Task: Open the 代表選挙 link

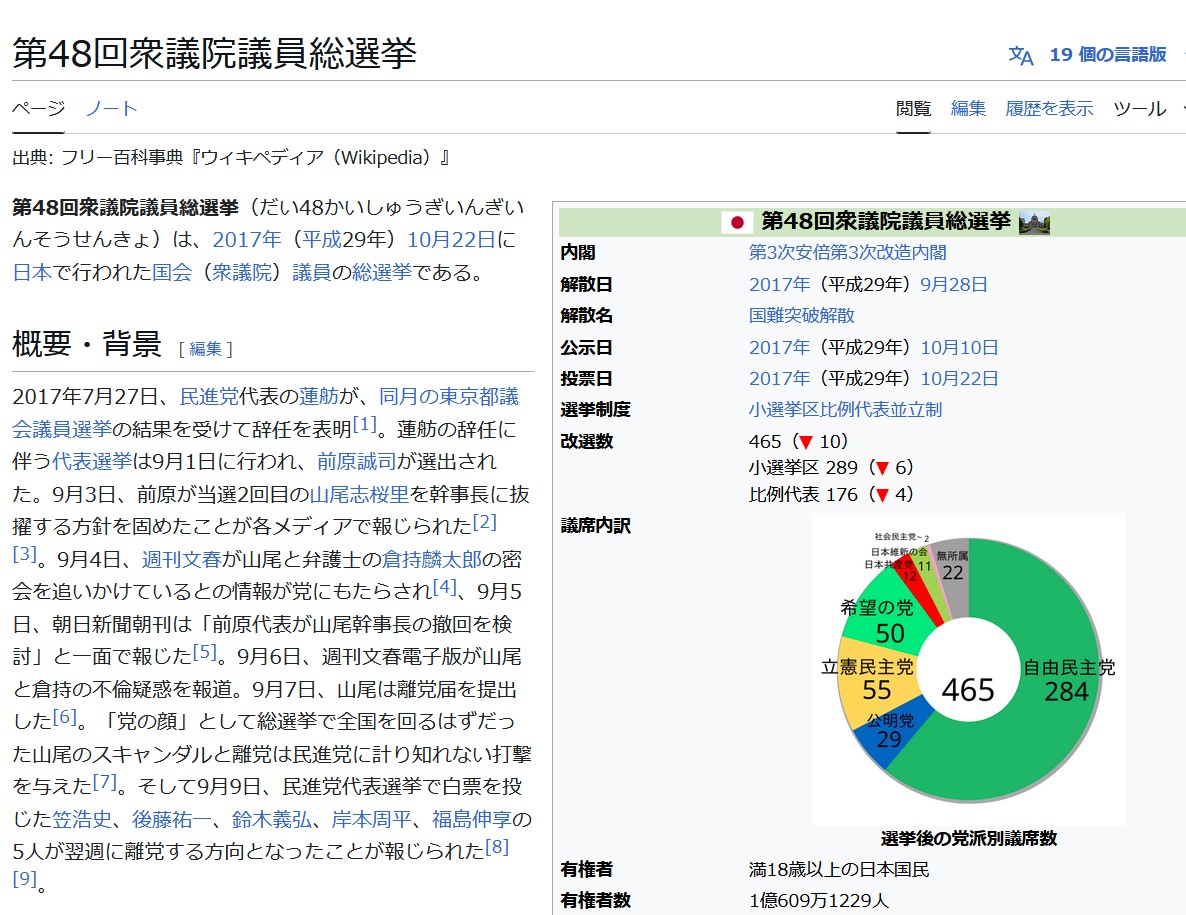Action: pyautogui.click(x=92, y=461)
